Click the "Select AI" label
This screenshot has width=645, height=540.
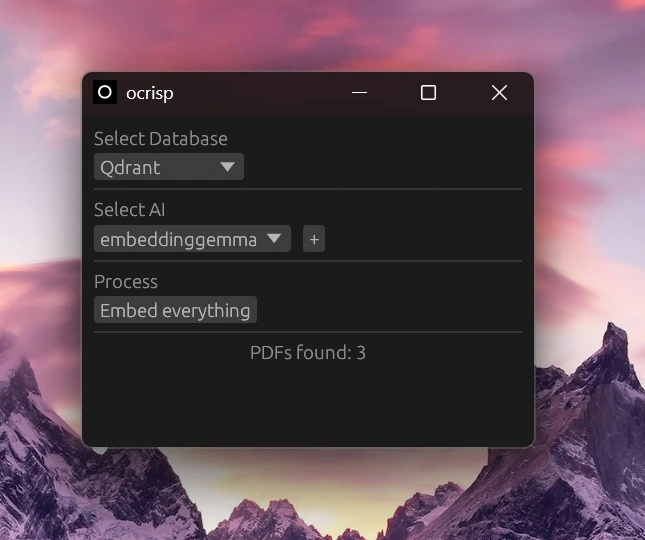pyautogui.click(x=129, y=210)
